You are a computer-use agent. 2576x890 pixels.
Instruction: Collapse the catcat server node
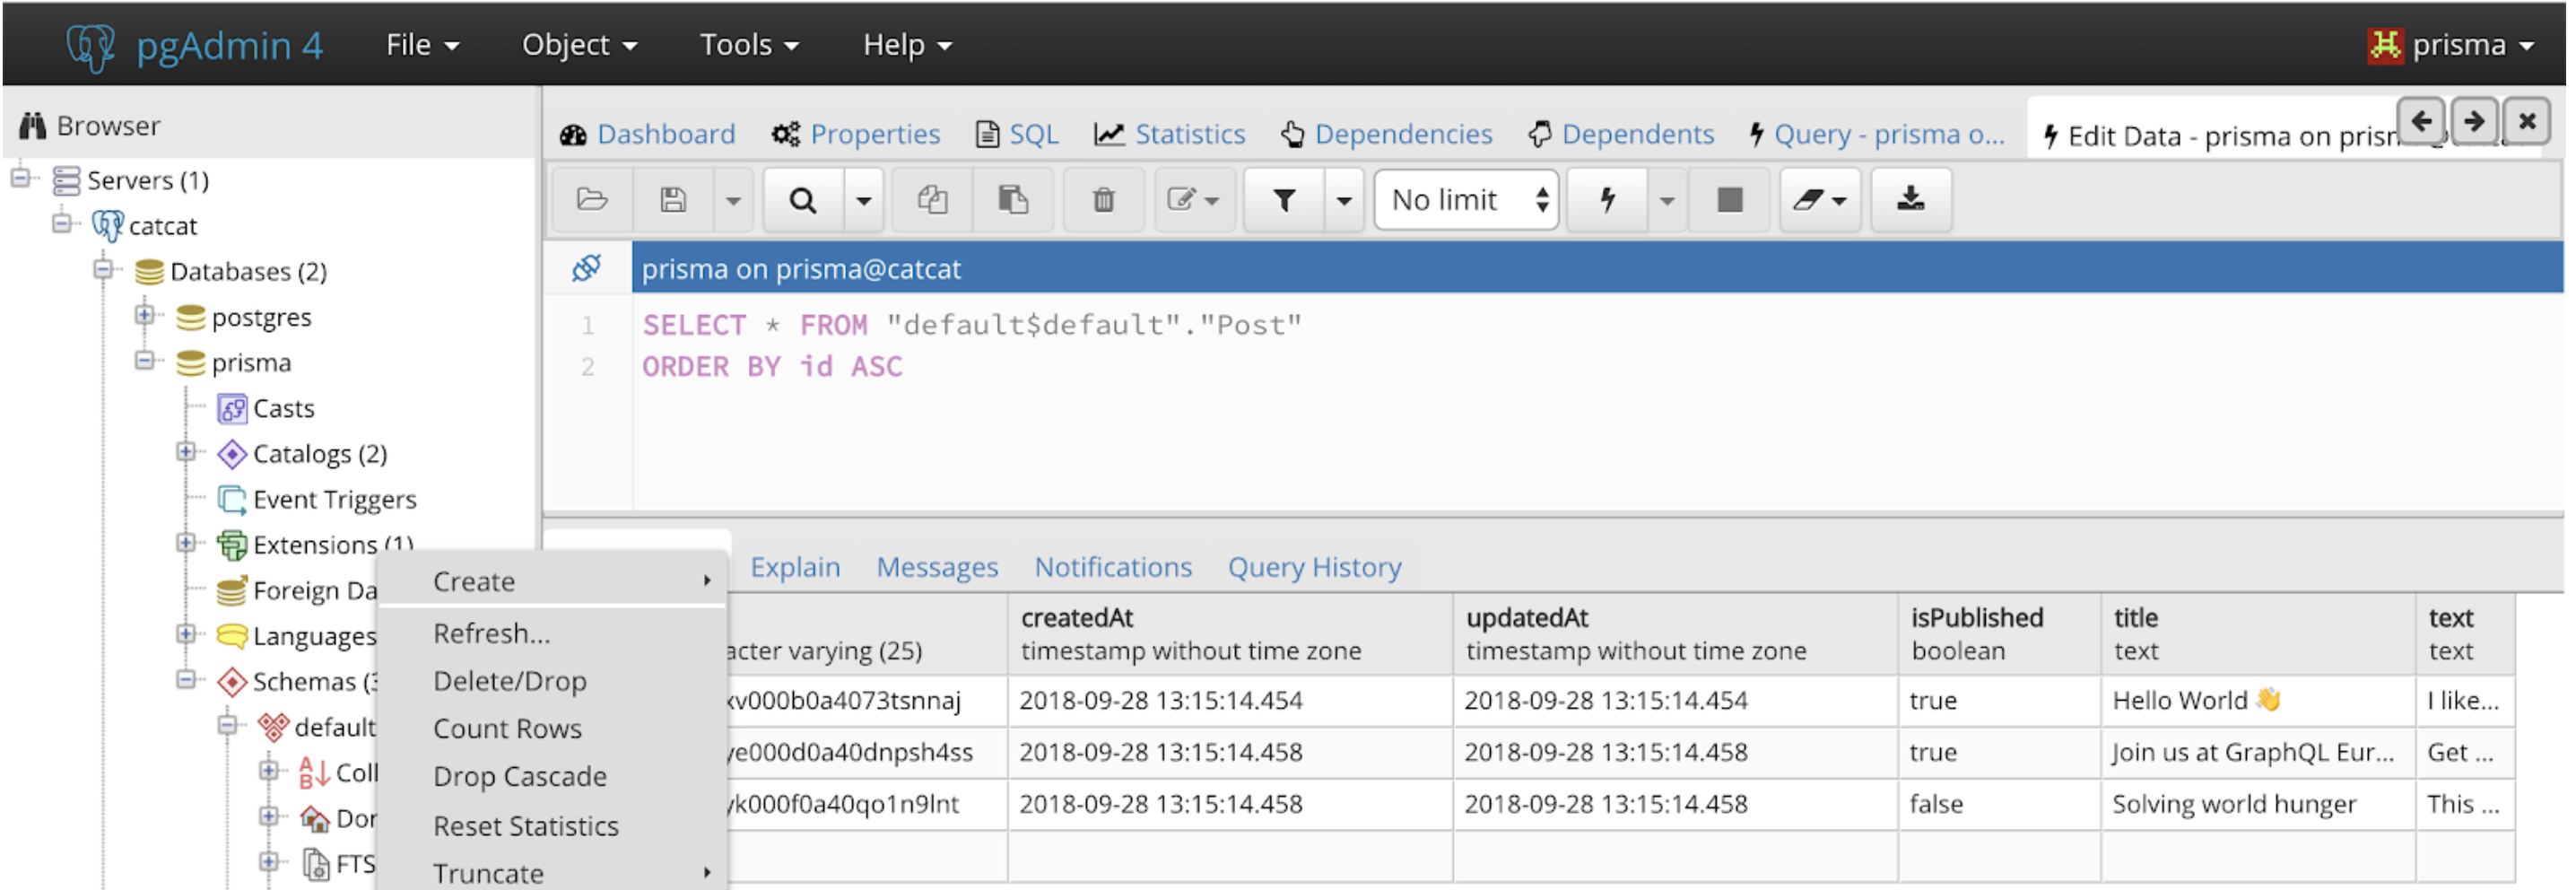(62, 223)
